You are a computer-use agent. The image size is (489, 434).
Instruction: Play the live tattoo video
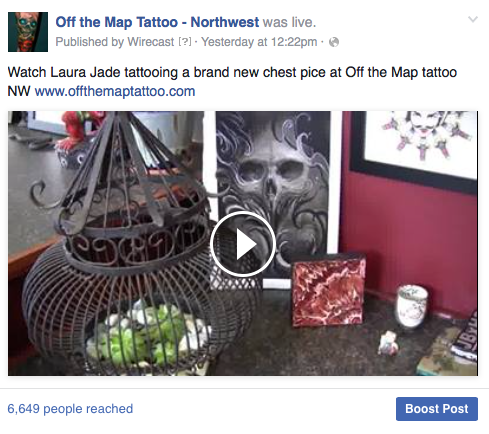click(243, 244)
